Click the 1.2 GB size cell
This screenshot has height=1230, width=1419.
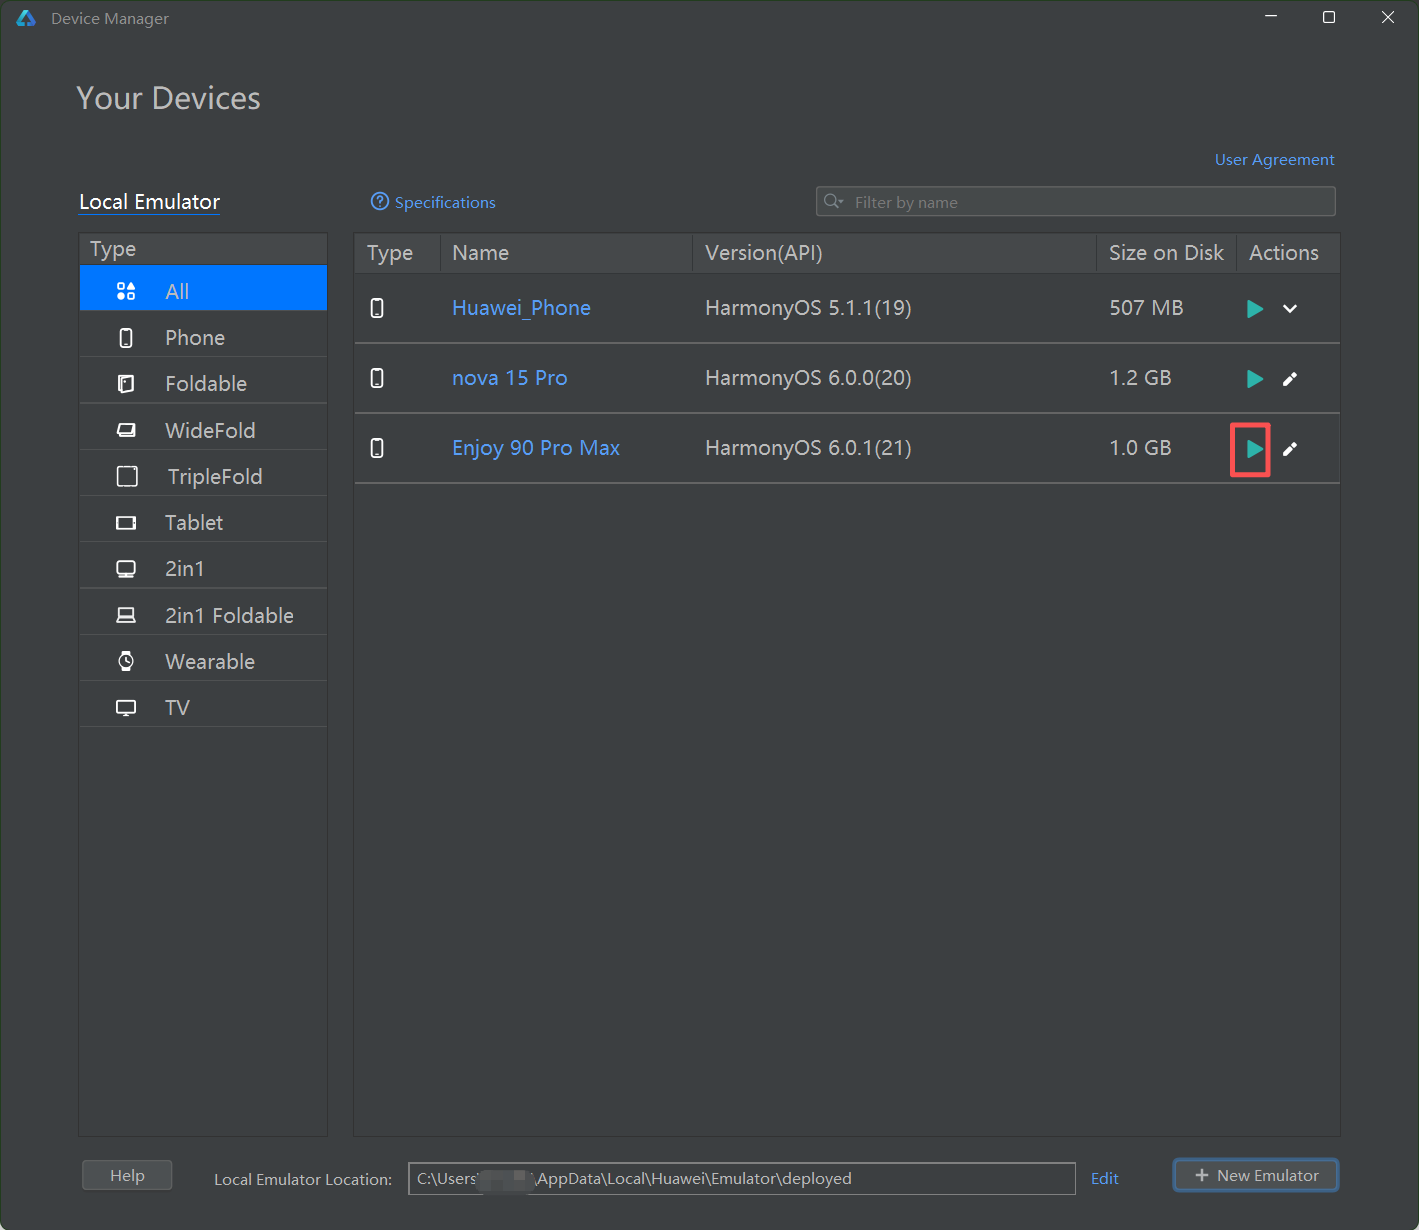(1140, 378)
